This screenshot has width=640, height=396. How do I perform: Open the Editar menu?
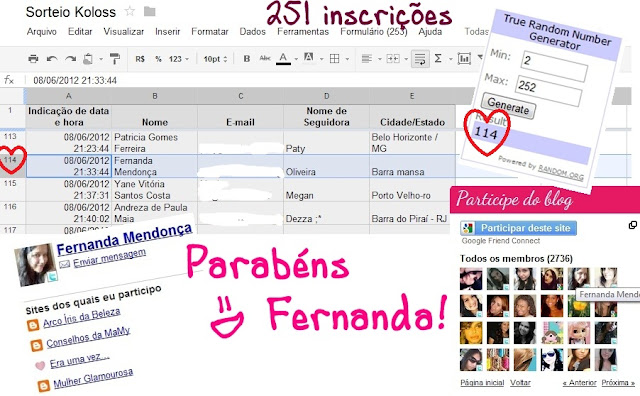(80, 31)
